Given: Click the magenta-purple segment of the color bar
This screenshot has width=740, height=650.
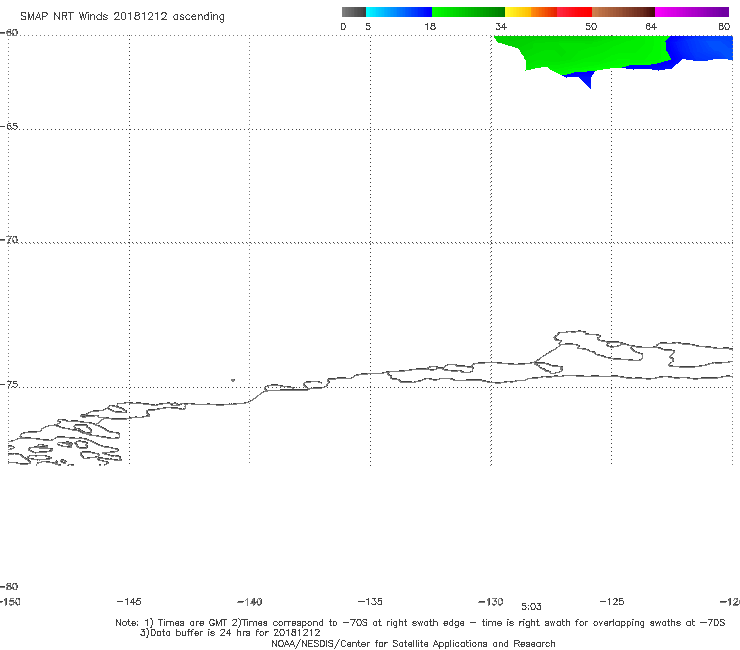Looking at the screenshot, I should click(x=692, y=12).
